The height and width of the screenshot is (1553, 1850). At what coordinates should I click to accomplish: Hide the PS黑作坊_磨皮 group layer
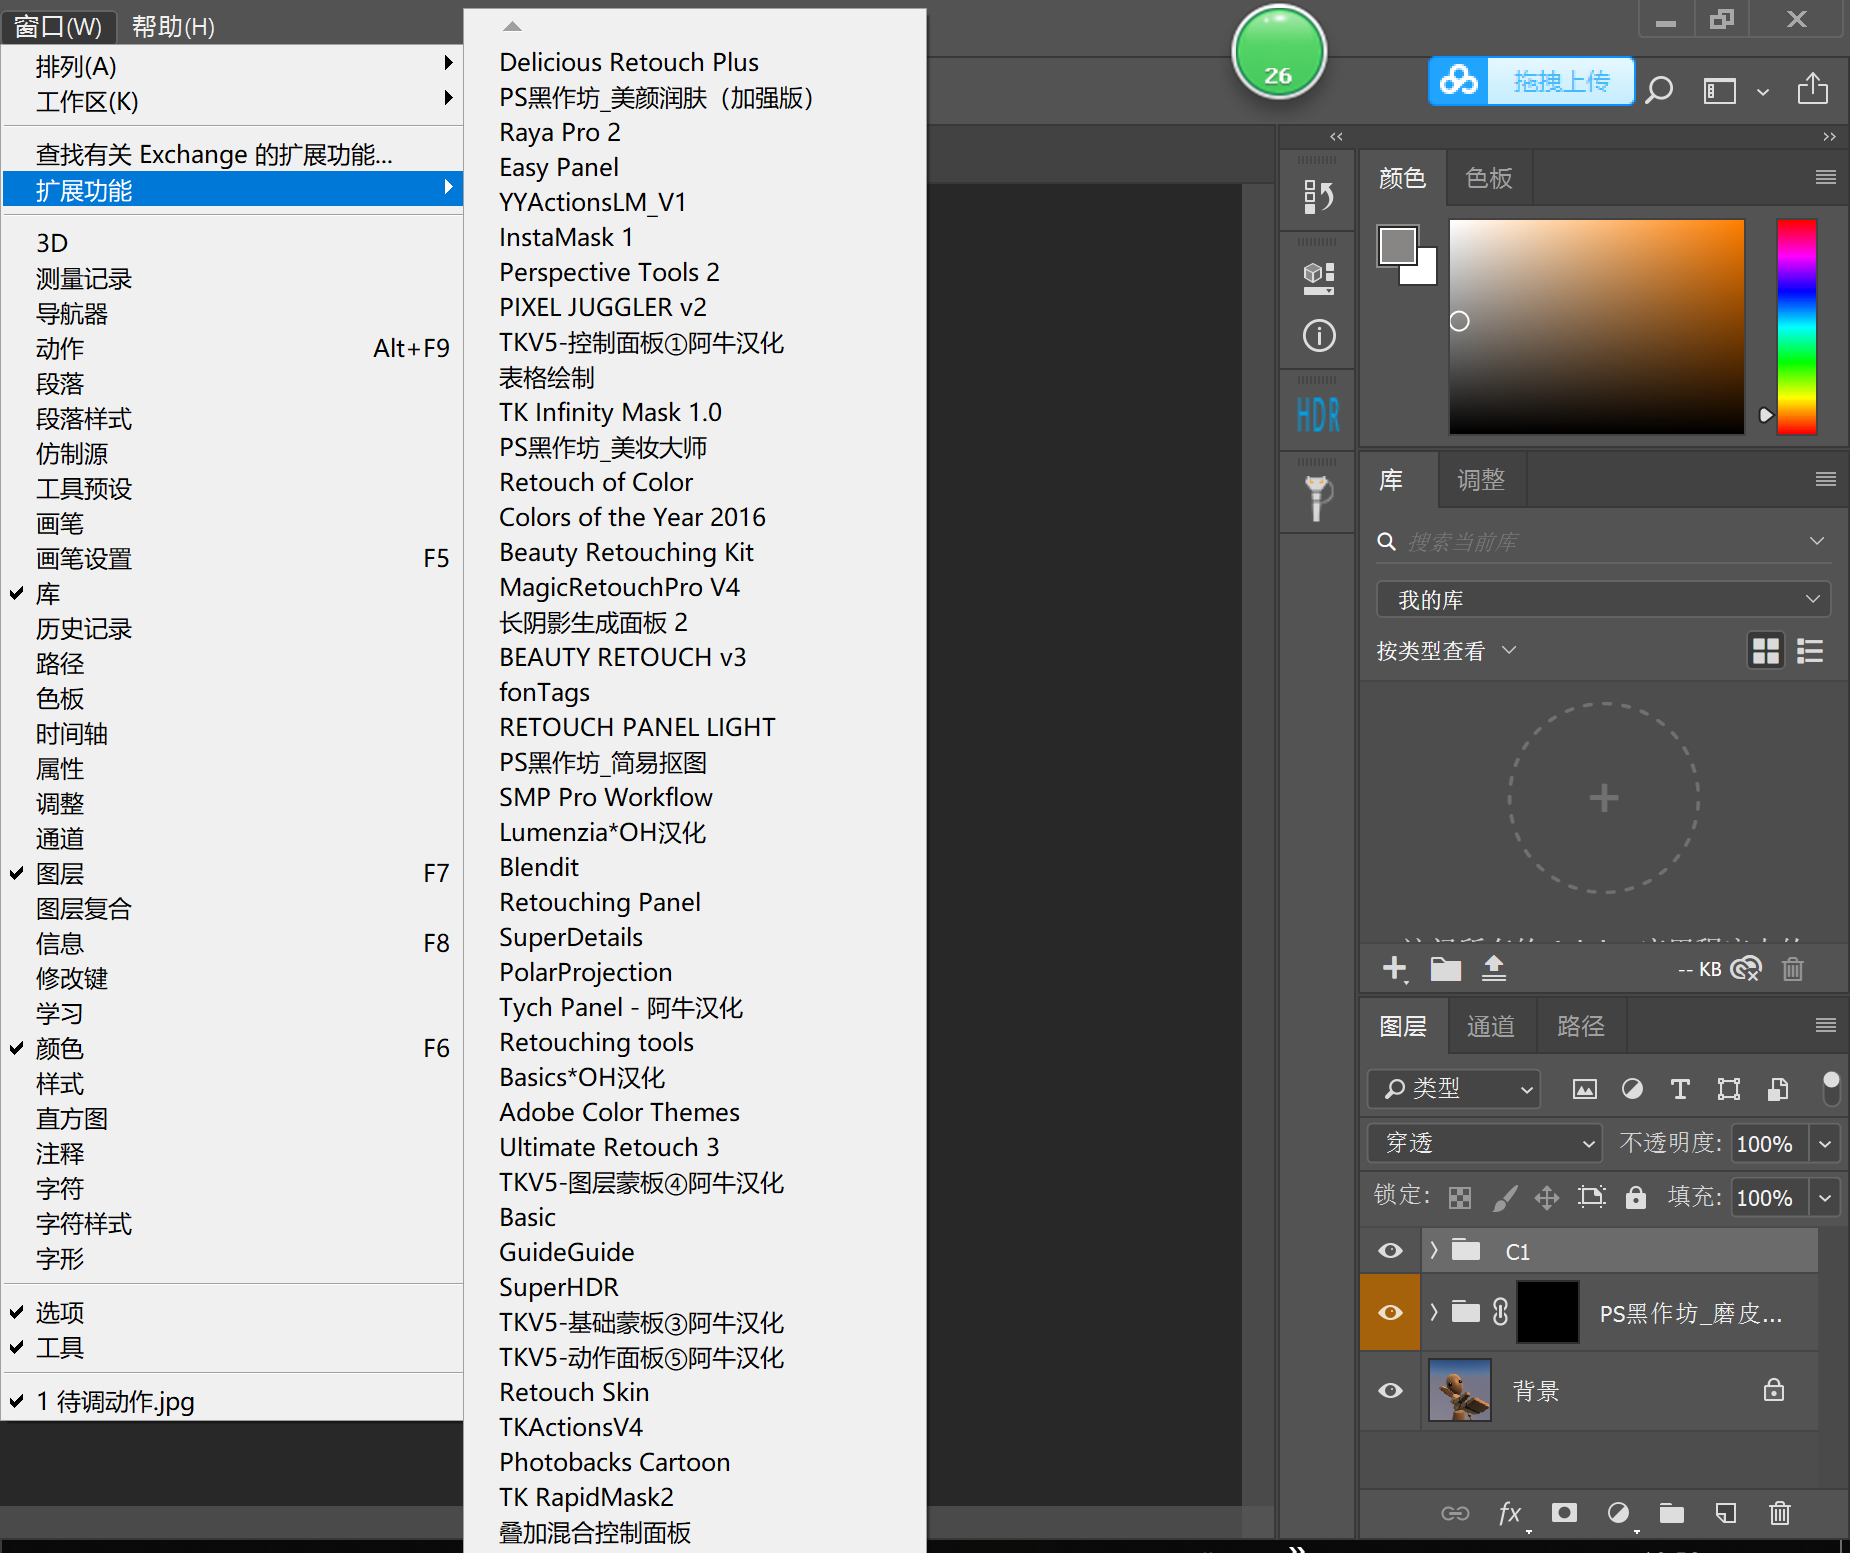coord(1390,1313)
